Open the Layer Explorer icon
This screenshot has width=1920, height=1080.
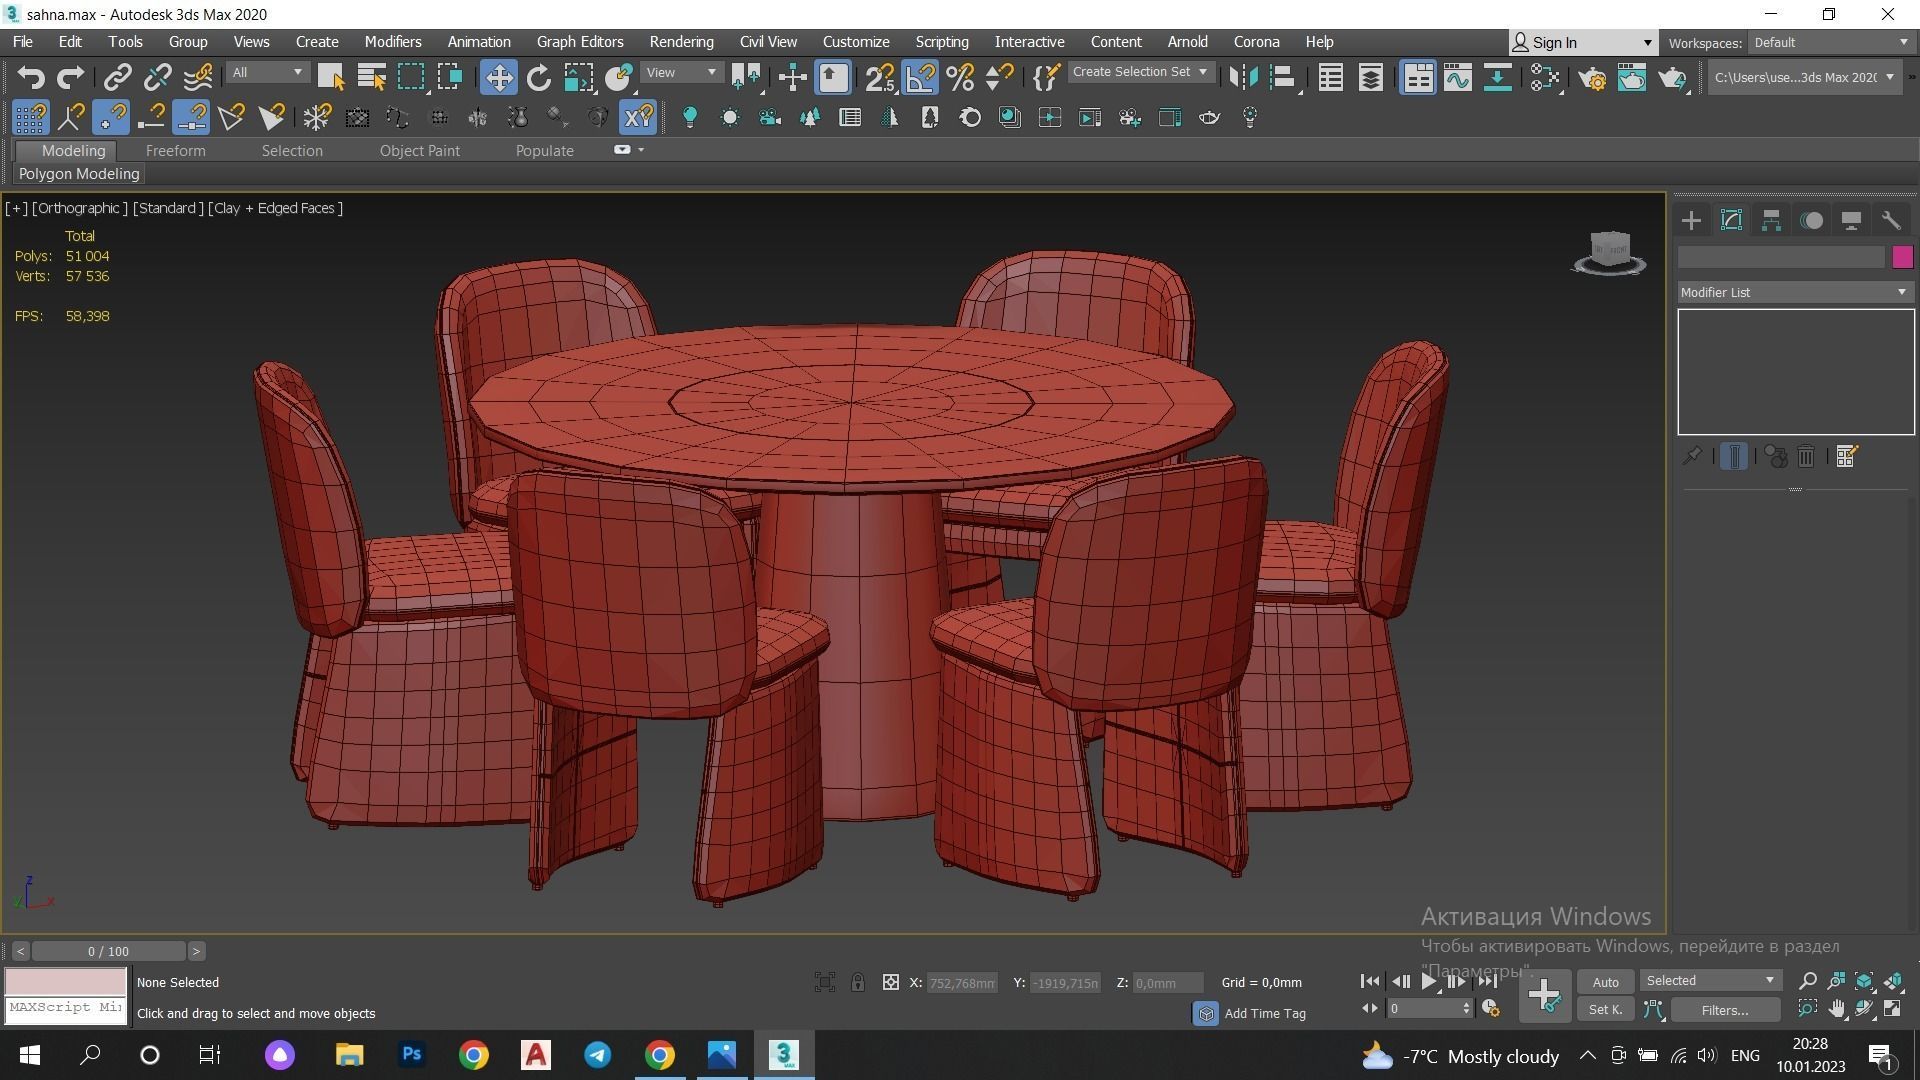pos(1371,77)
